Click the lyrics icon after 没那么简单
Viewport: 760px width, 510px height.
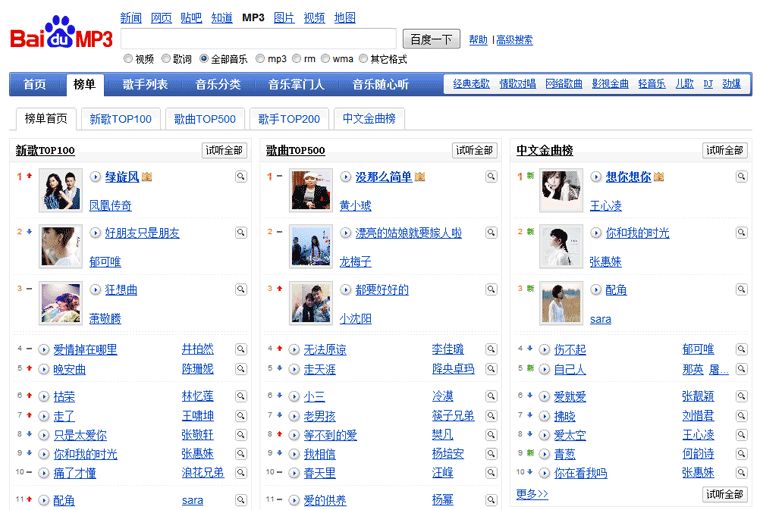tap(420, 177)
